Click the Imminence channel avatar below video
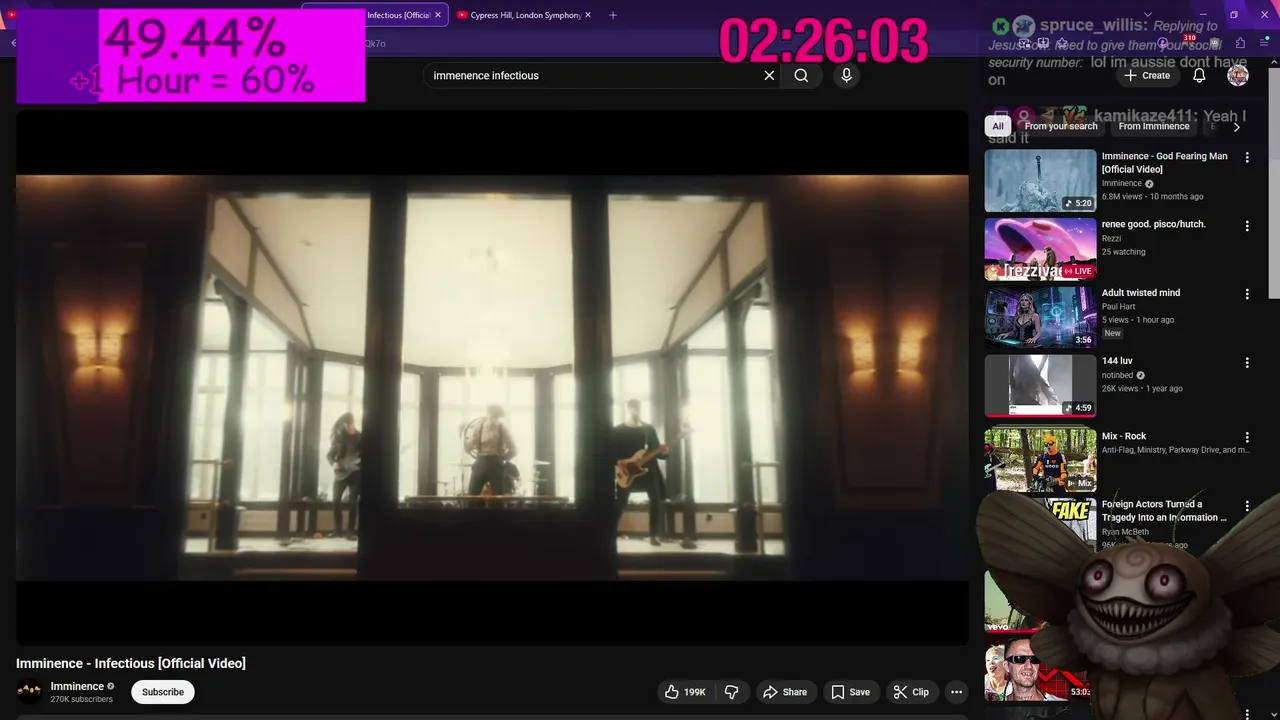Viewport: 1280px width, 720px height. click(30, 691)
